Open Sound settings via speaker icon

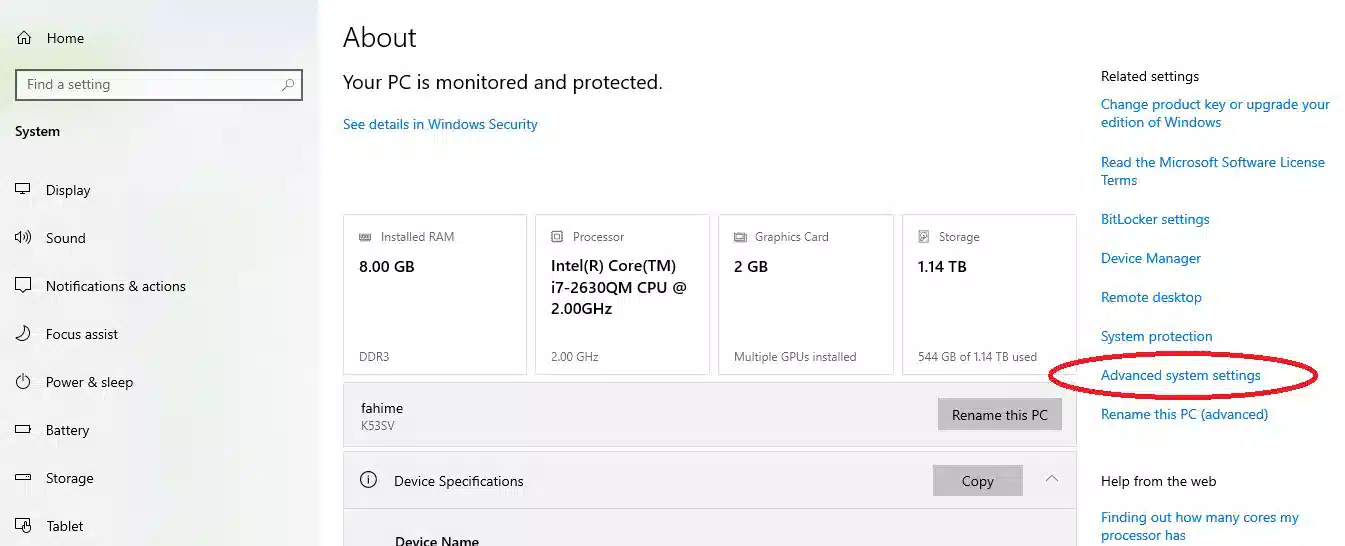pos(24,238)
